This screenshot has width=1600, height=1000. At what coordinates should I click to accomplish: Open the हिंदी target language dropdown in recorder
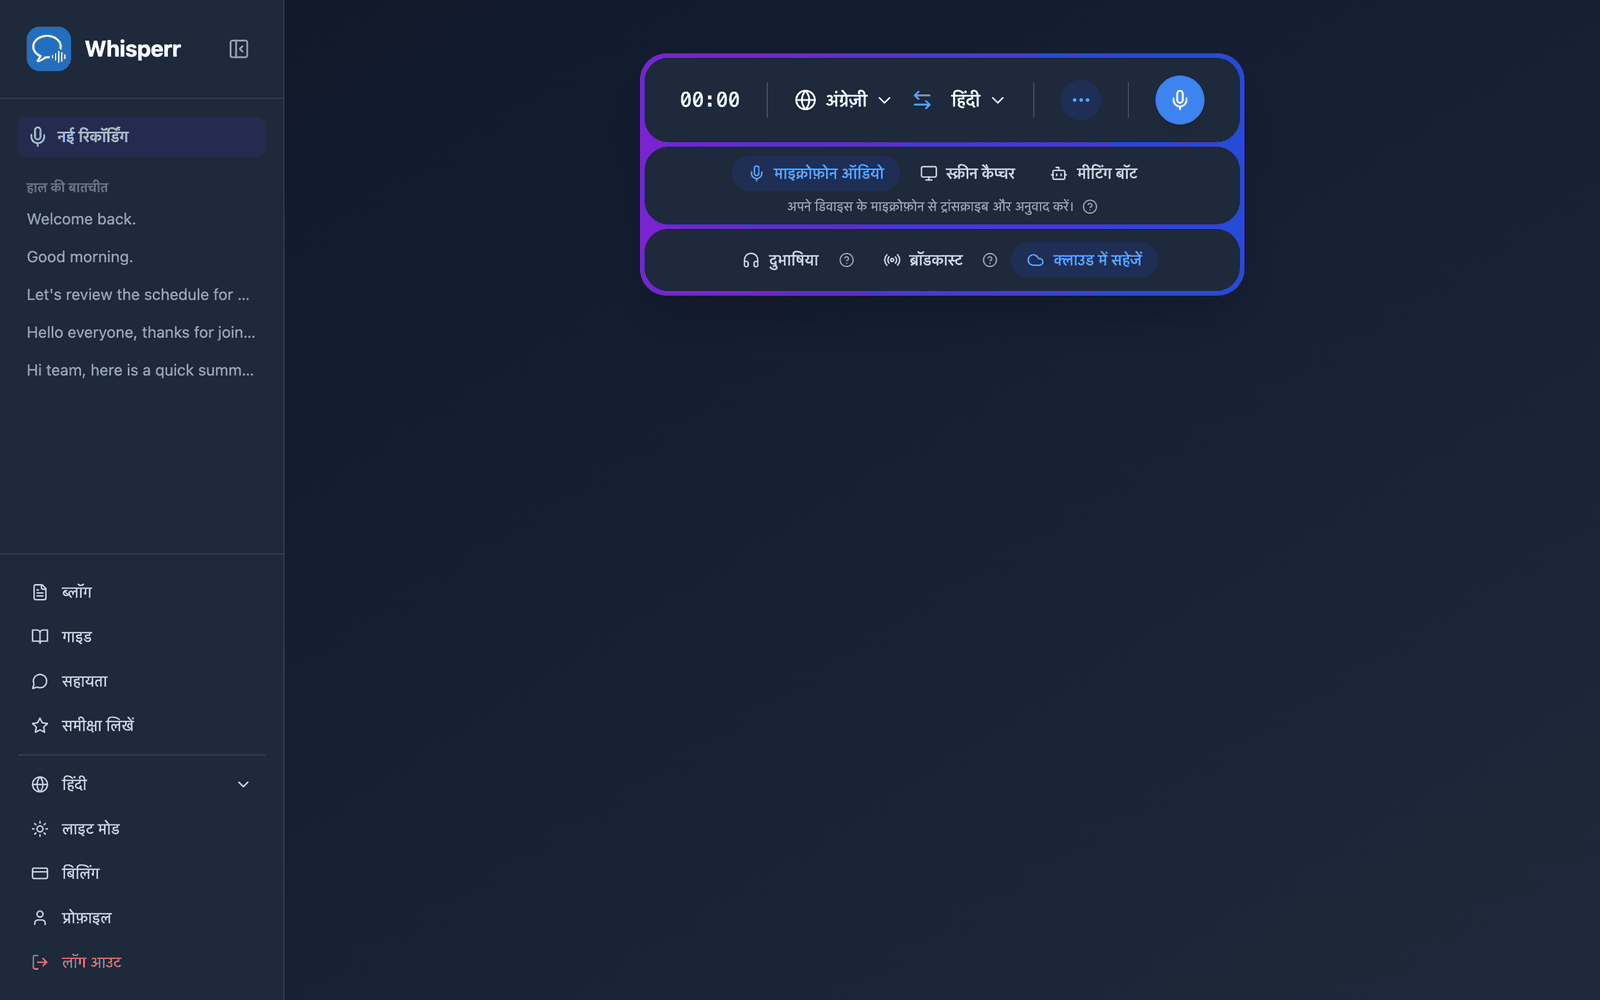977,100
